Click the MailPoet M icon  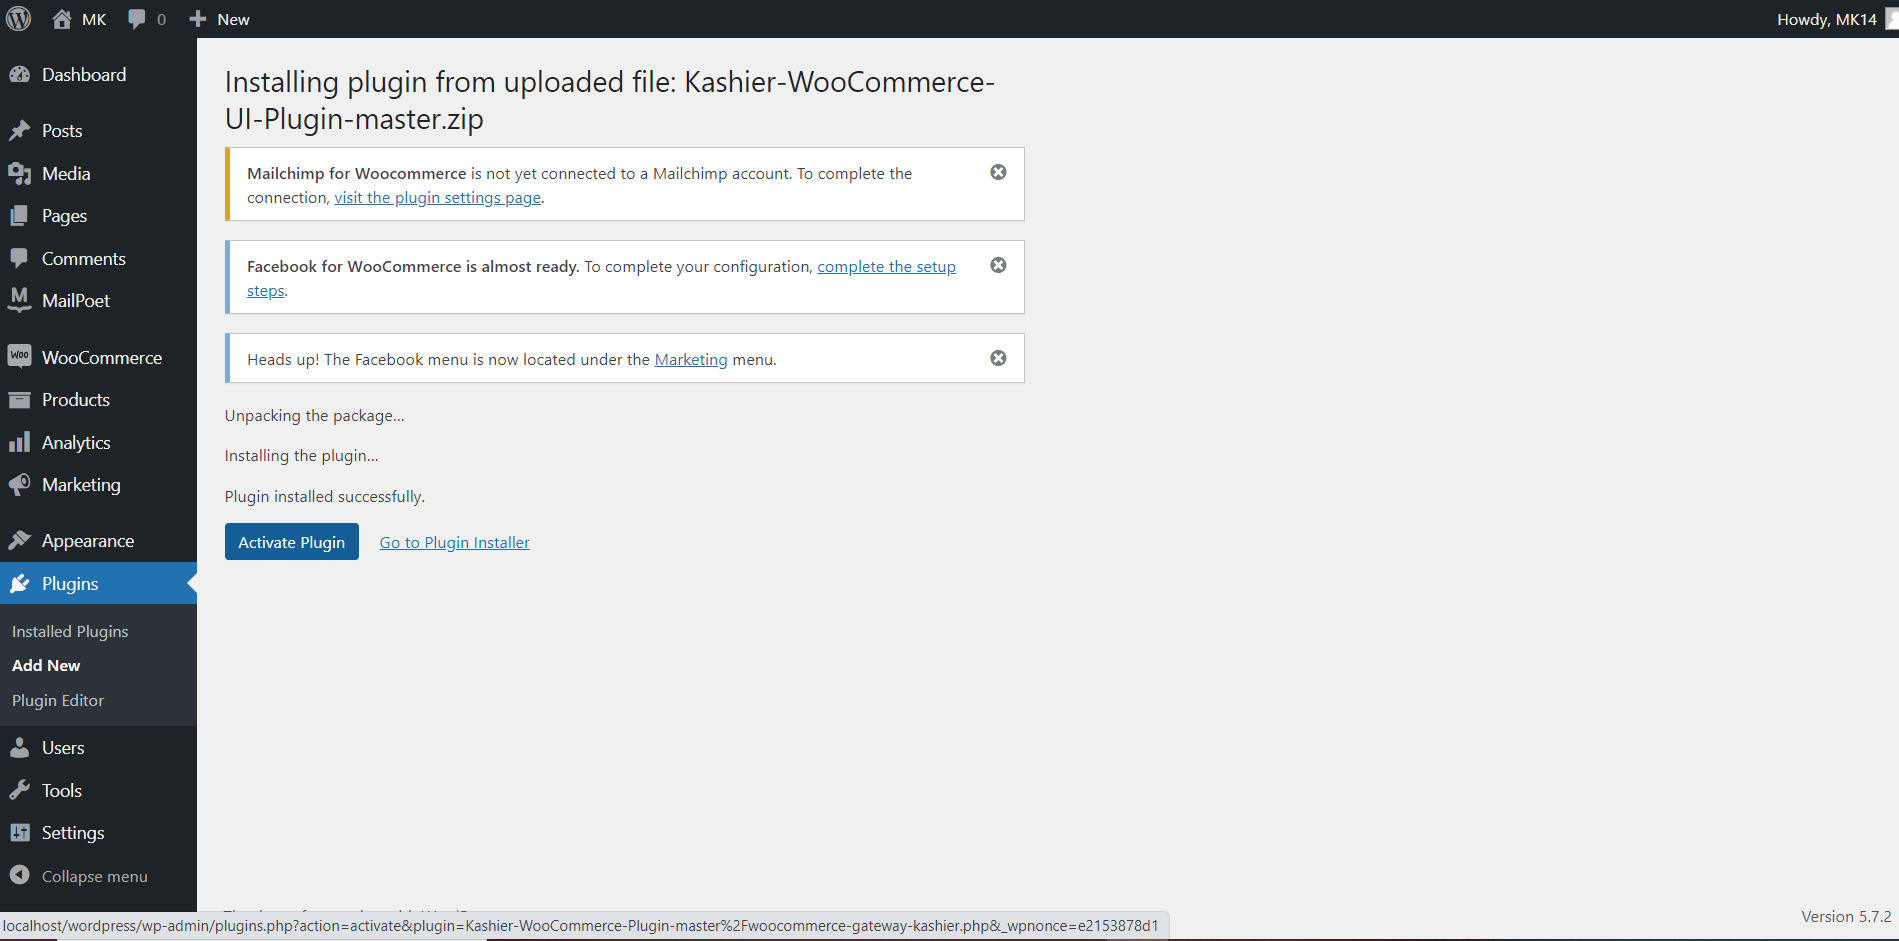tap(20, 300)
